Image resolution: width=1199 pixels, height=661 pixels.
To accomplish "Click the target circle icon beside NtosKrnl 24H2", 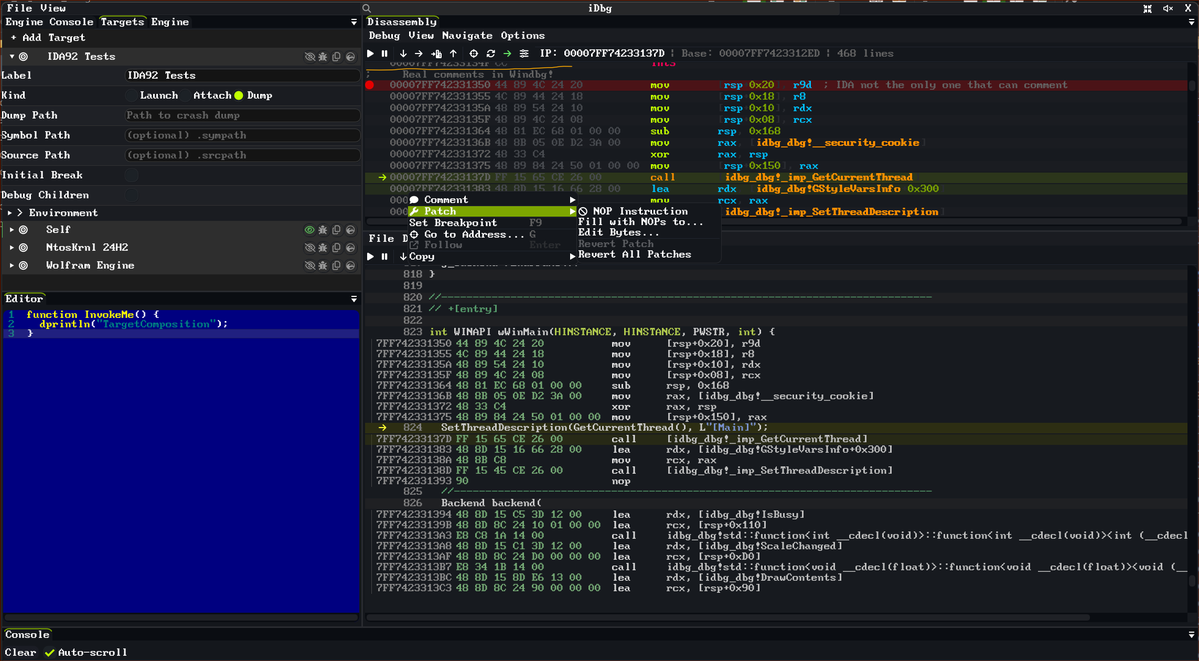I will pyautogui.click(x=24, y=247).
